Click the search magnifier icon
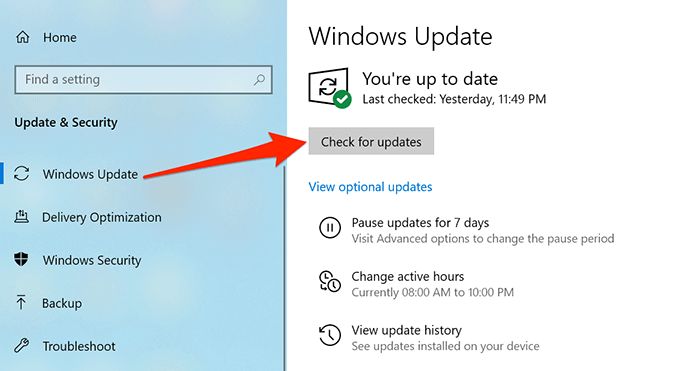 tap(259, 79)
